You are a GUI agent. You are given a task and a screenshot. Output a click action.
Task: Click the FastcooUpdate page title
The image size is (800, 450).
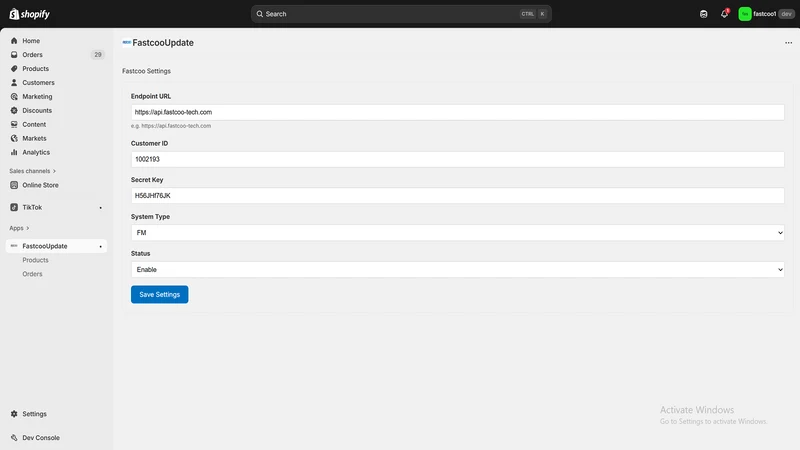pos(163,43)
